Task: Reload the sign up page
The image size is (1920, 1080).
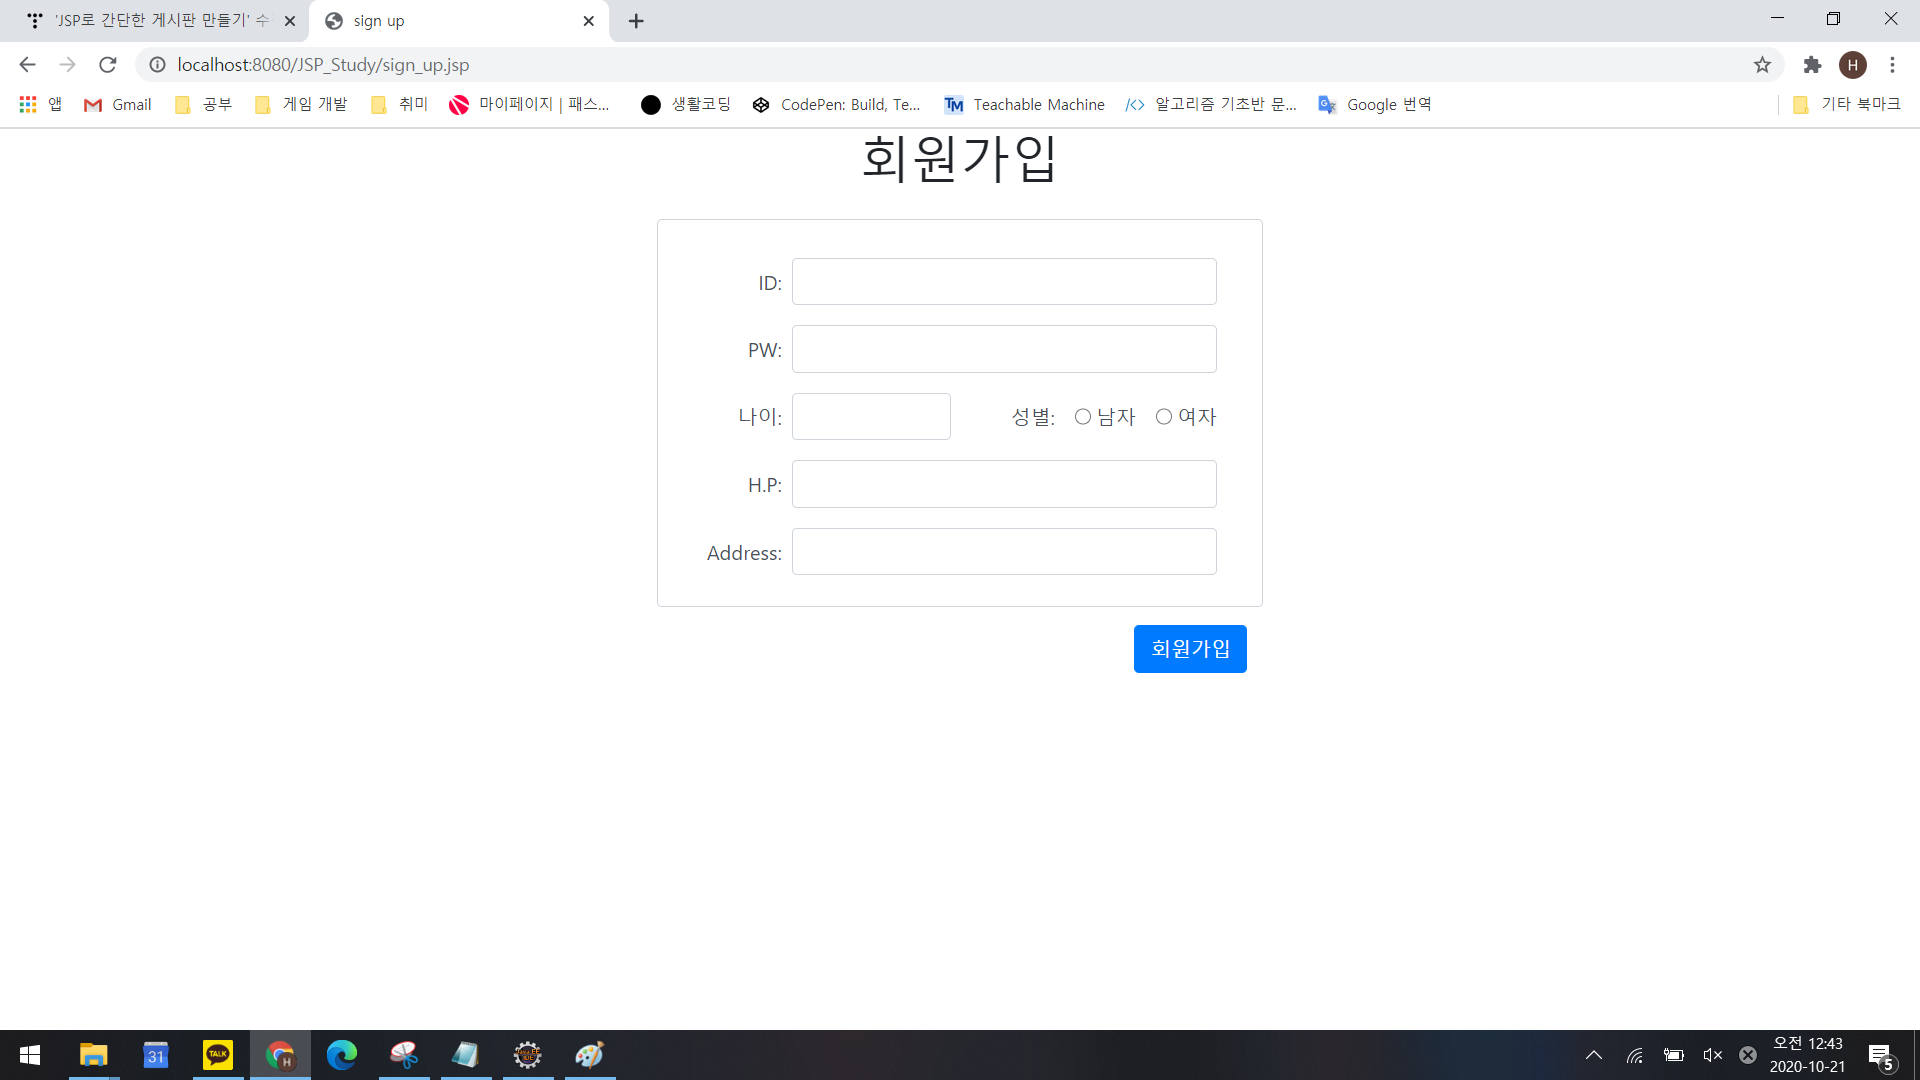Action: pyautogui.click(x=108, y=65)
